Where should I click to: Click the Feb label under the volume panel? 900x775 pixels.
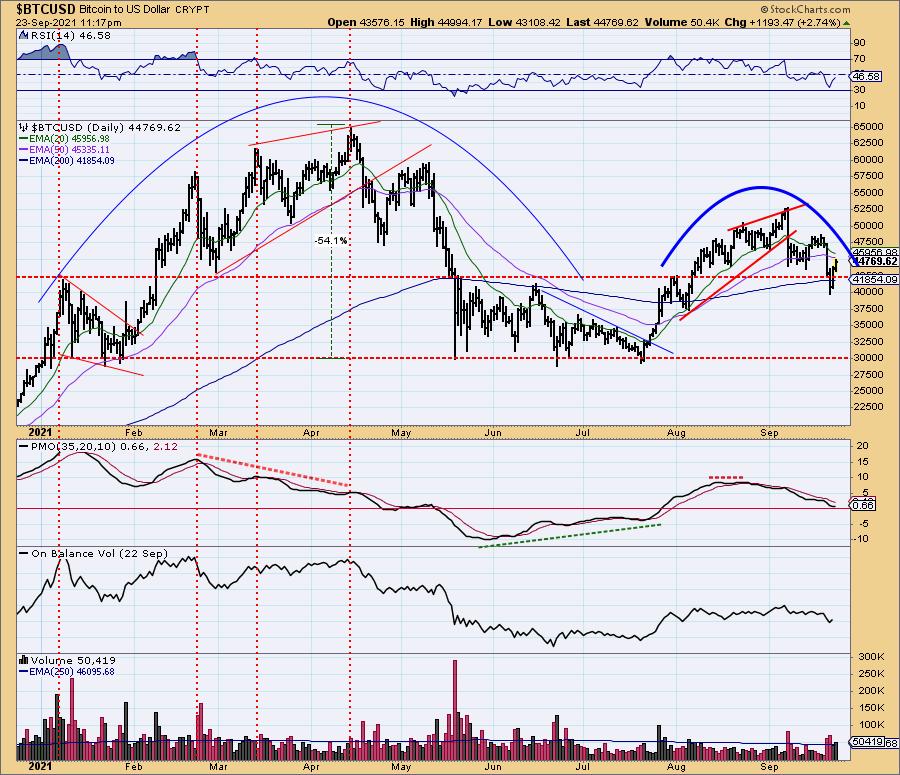click(133, 766)
